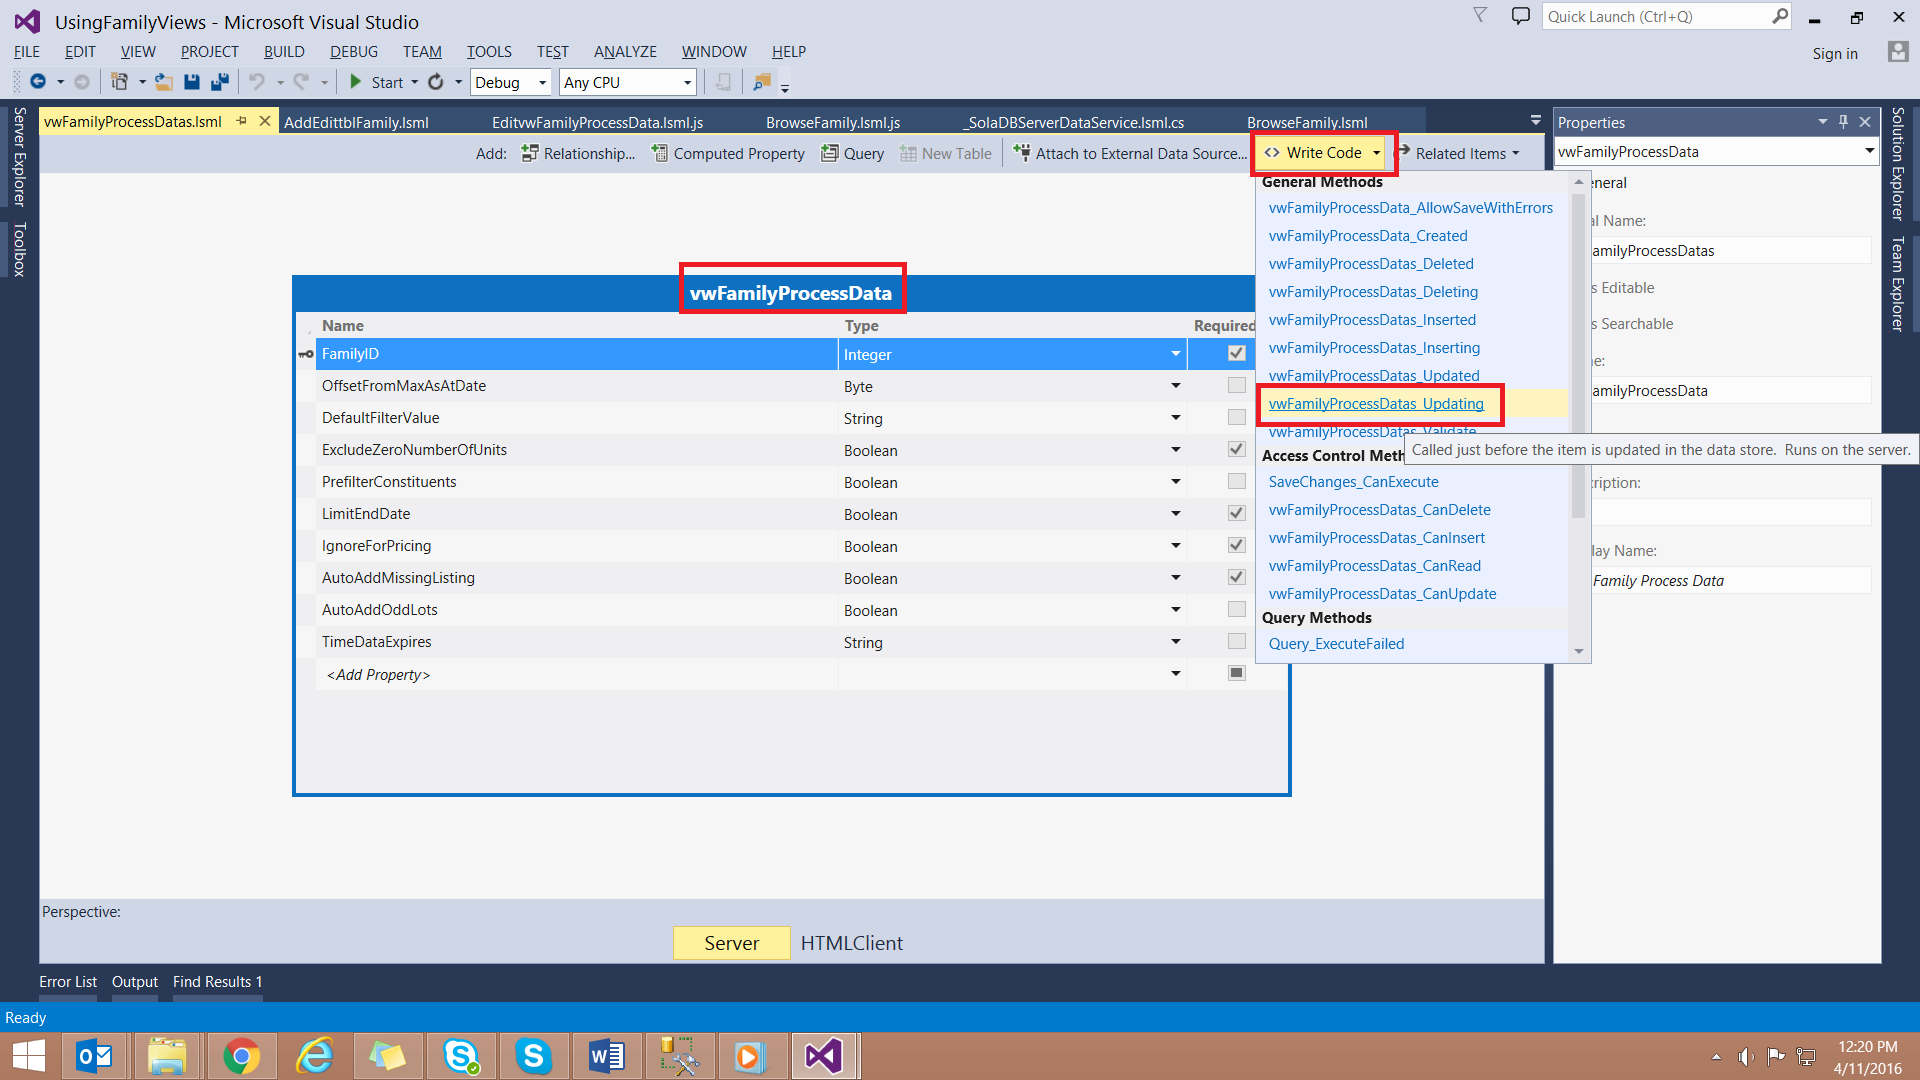Uncheck Required for AutoAddMissingListing
This screenshot has width=1920, height=1080.
[1237, 577]
